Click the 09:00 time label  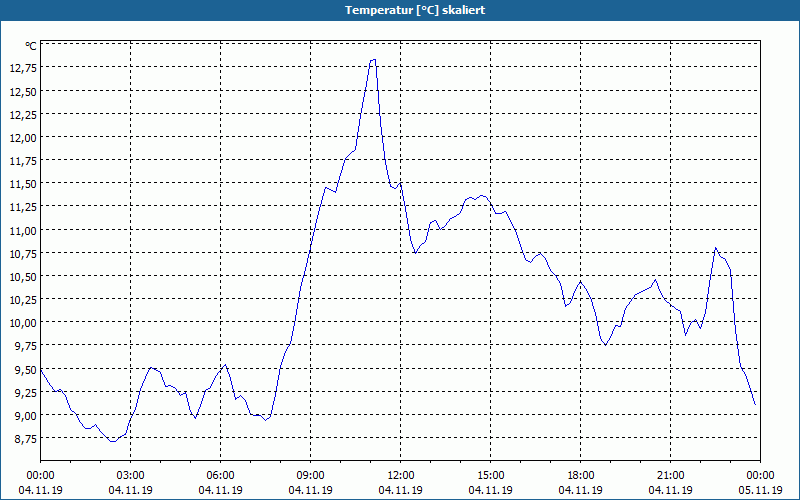[x=310, y=476]
